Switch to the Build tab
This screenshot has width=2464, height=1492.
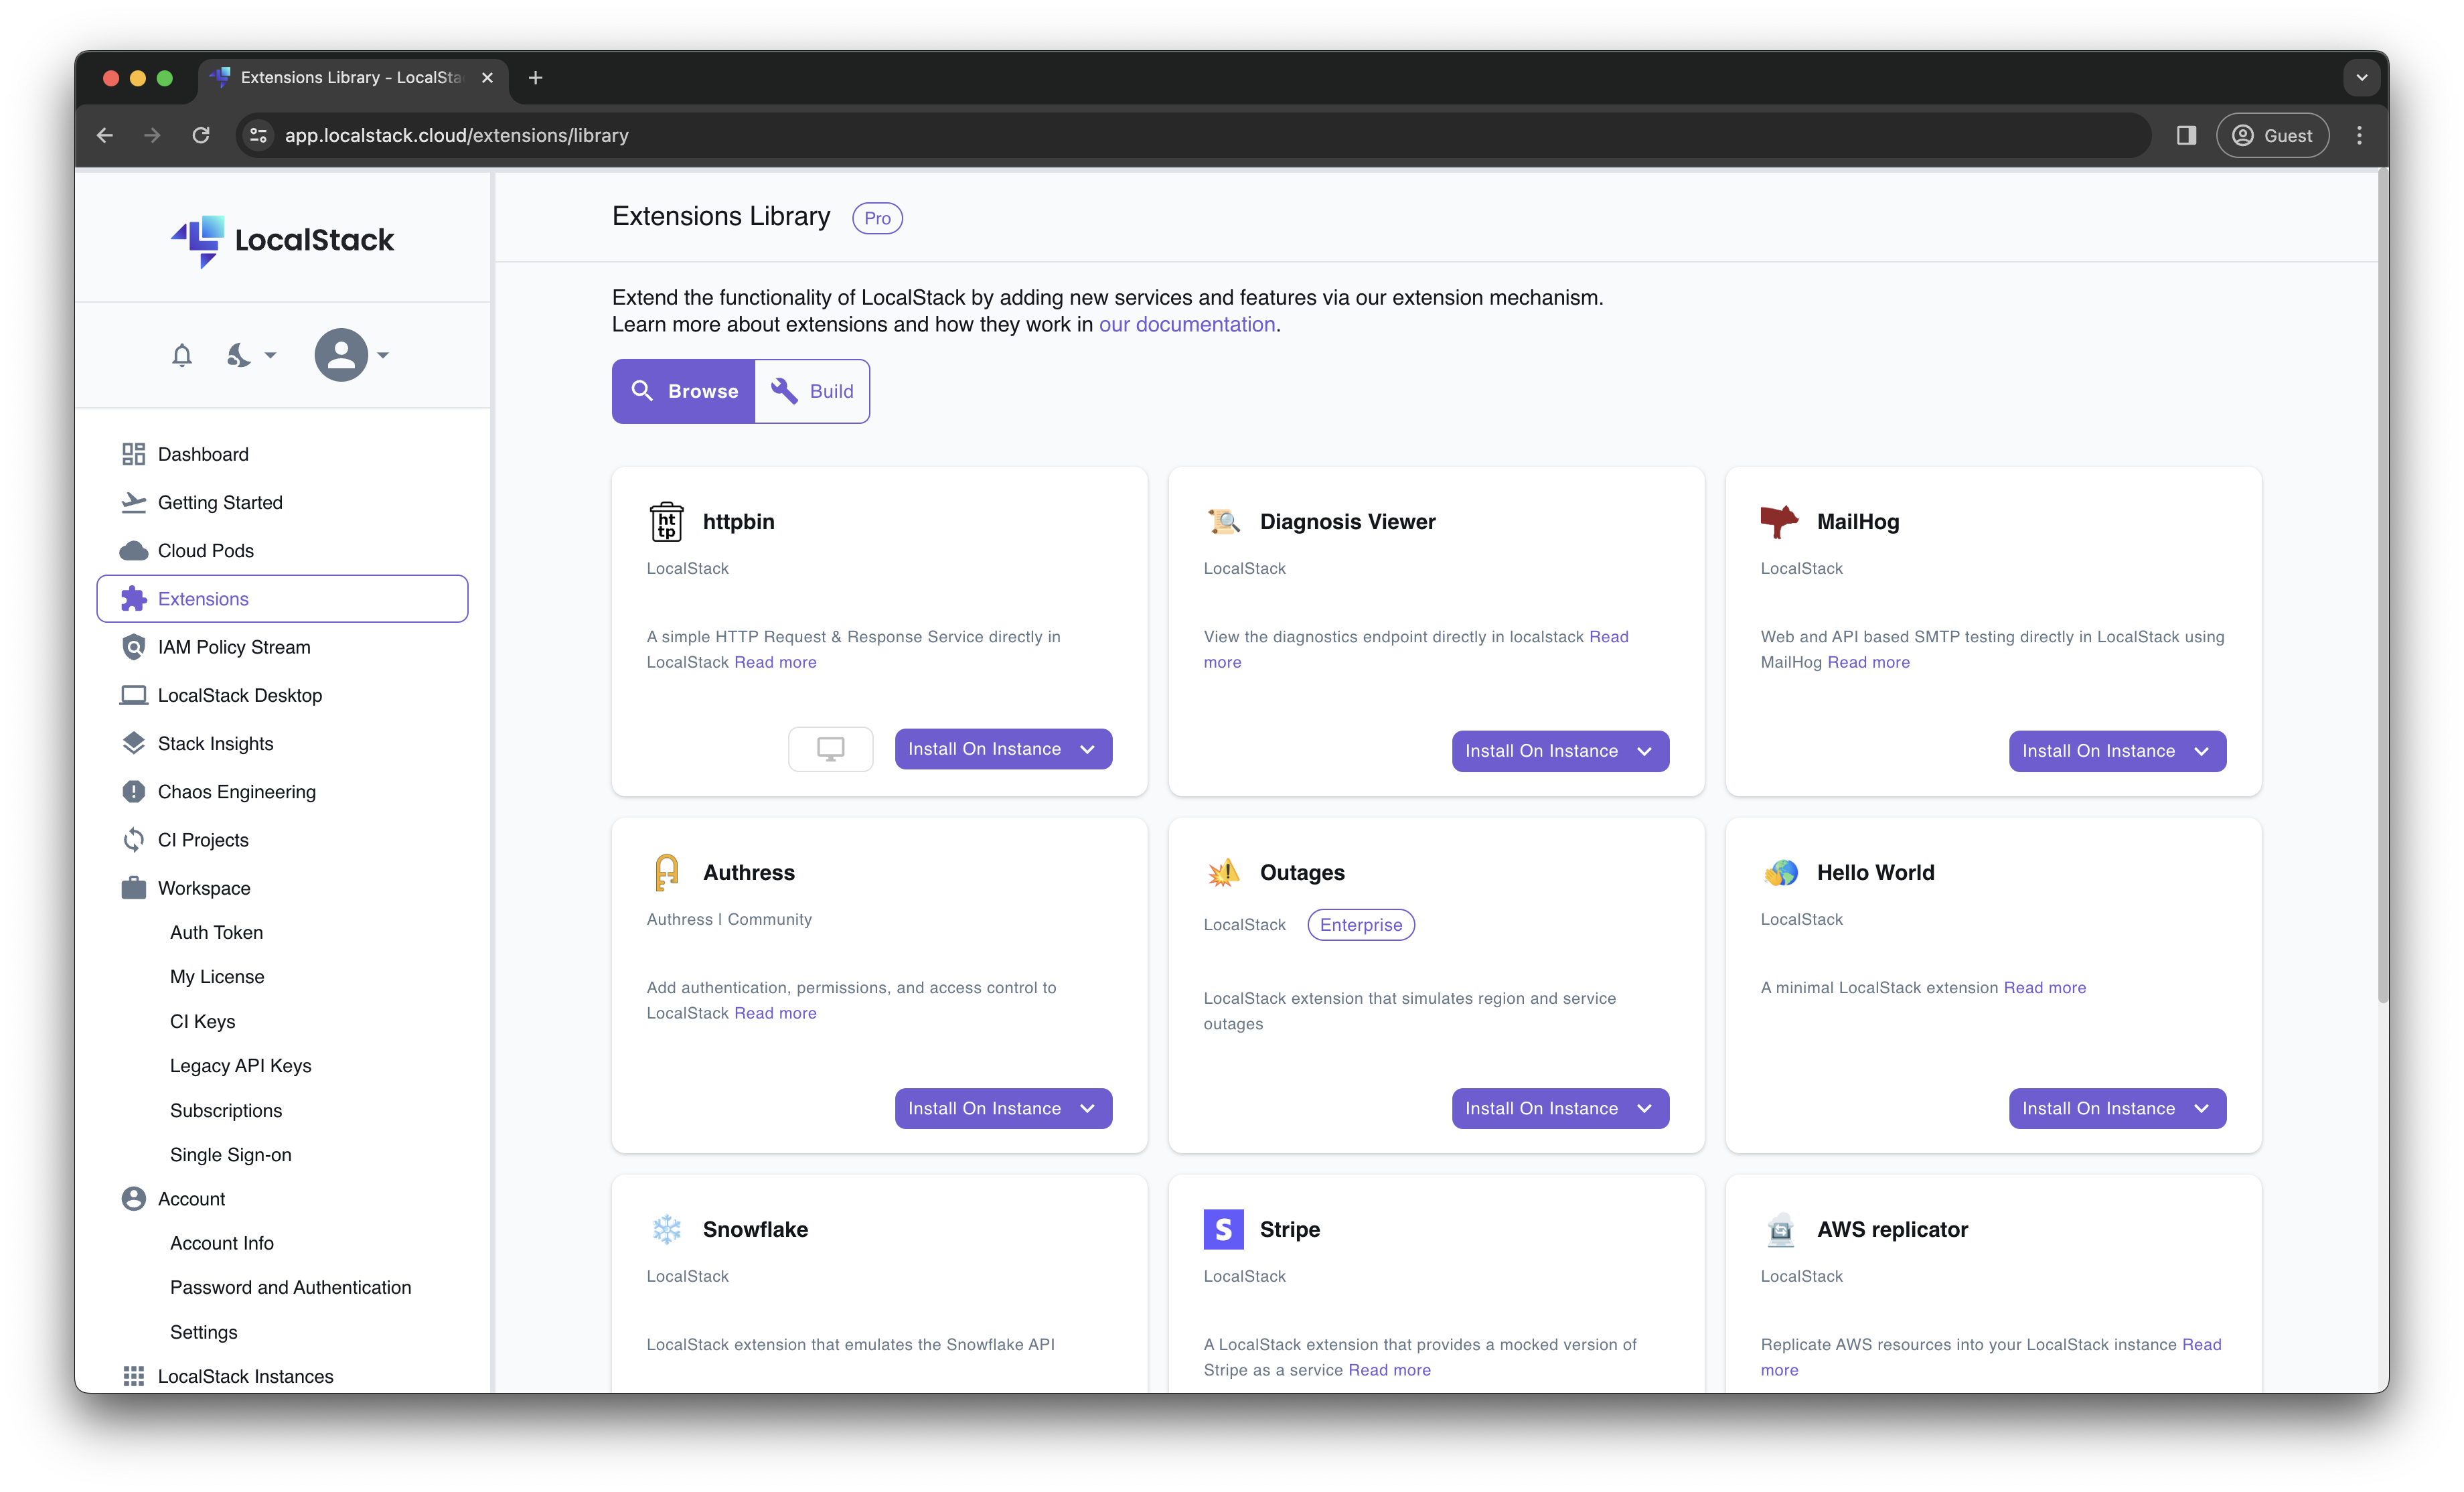point(812,391)
